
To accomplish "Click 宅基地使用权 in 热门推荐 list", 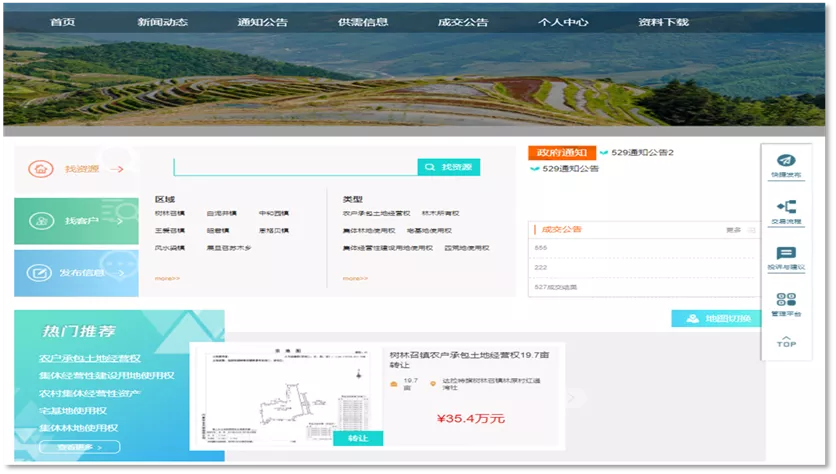I will coord(73,411).
